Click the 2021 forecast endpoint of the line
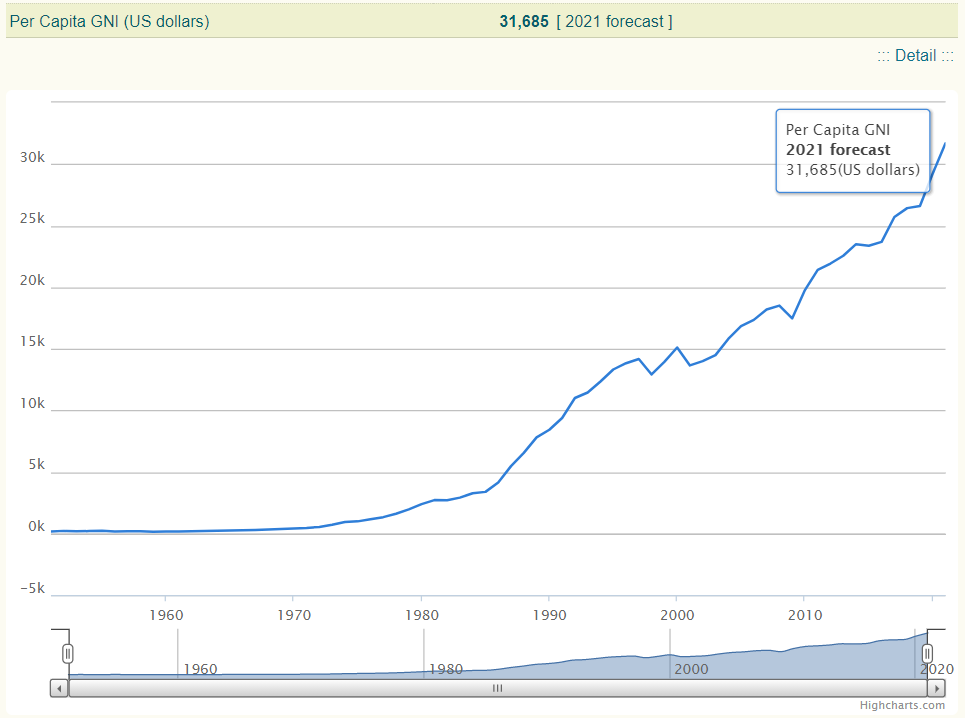 (x=945, y=144)
